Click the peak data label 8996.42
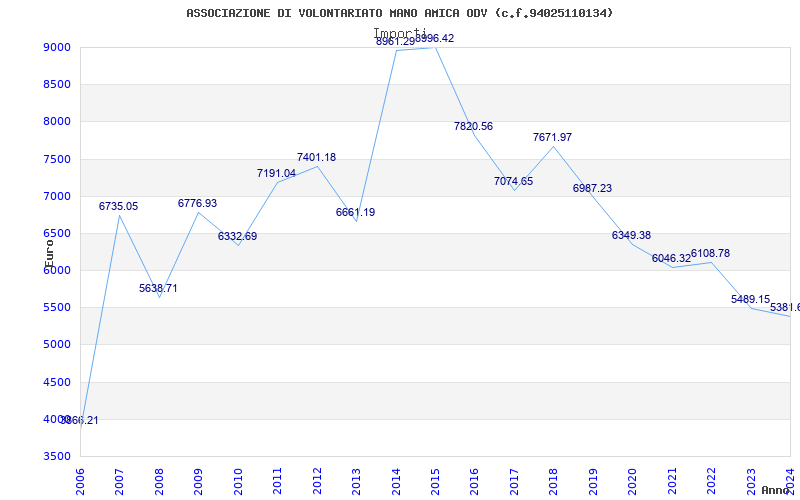The width and height of the screenshot is (800, 500). coord(435,39)
